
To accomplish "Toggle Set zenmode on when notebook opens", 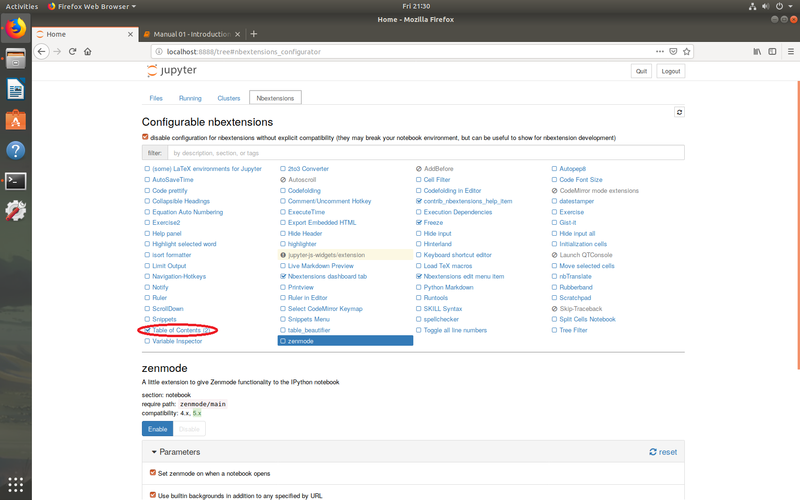I will [153, 473].
